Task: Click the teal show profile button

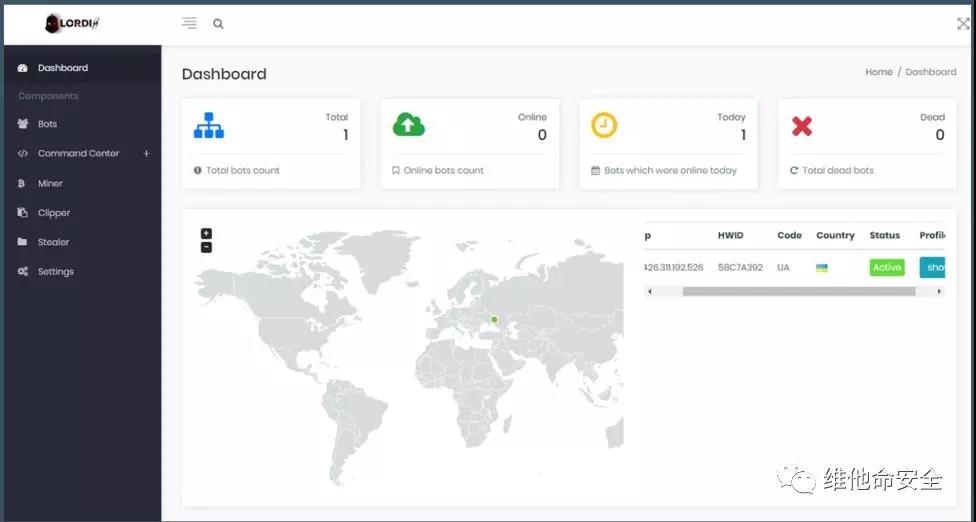Action: (x=934, y=267)
